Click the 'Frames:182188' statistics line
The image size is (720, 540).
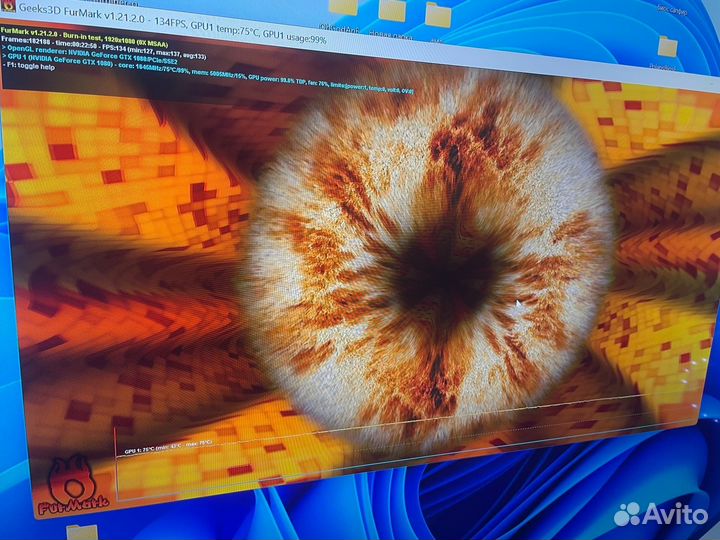[103, 48]
